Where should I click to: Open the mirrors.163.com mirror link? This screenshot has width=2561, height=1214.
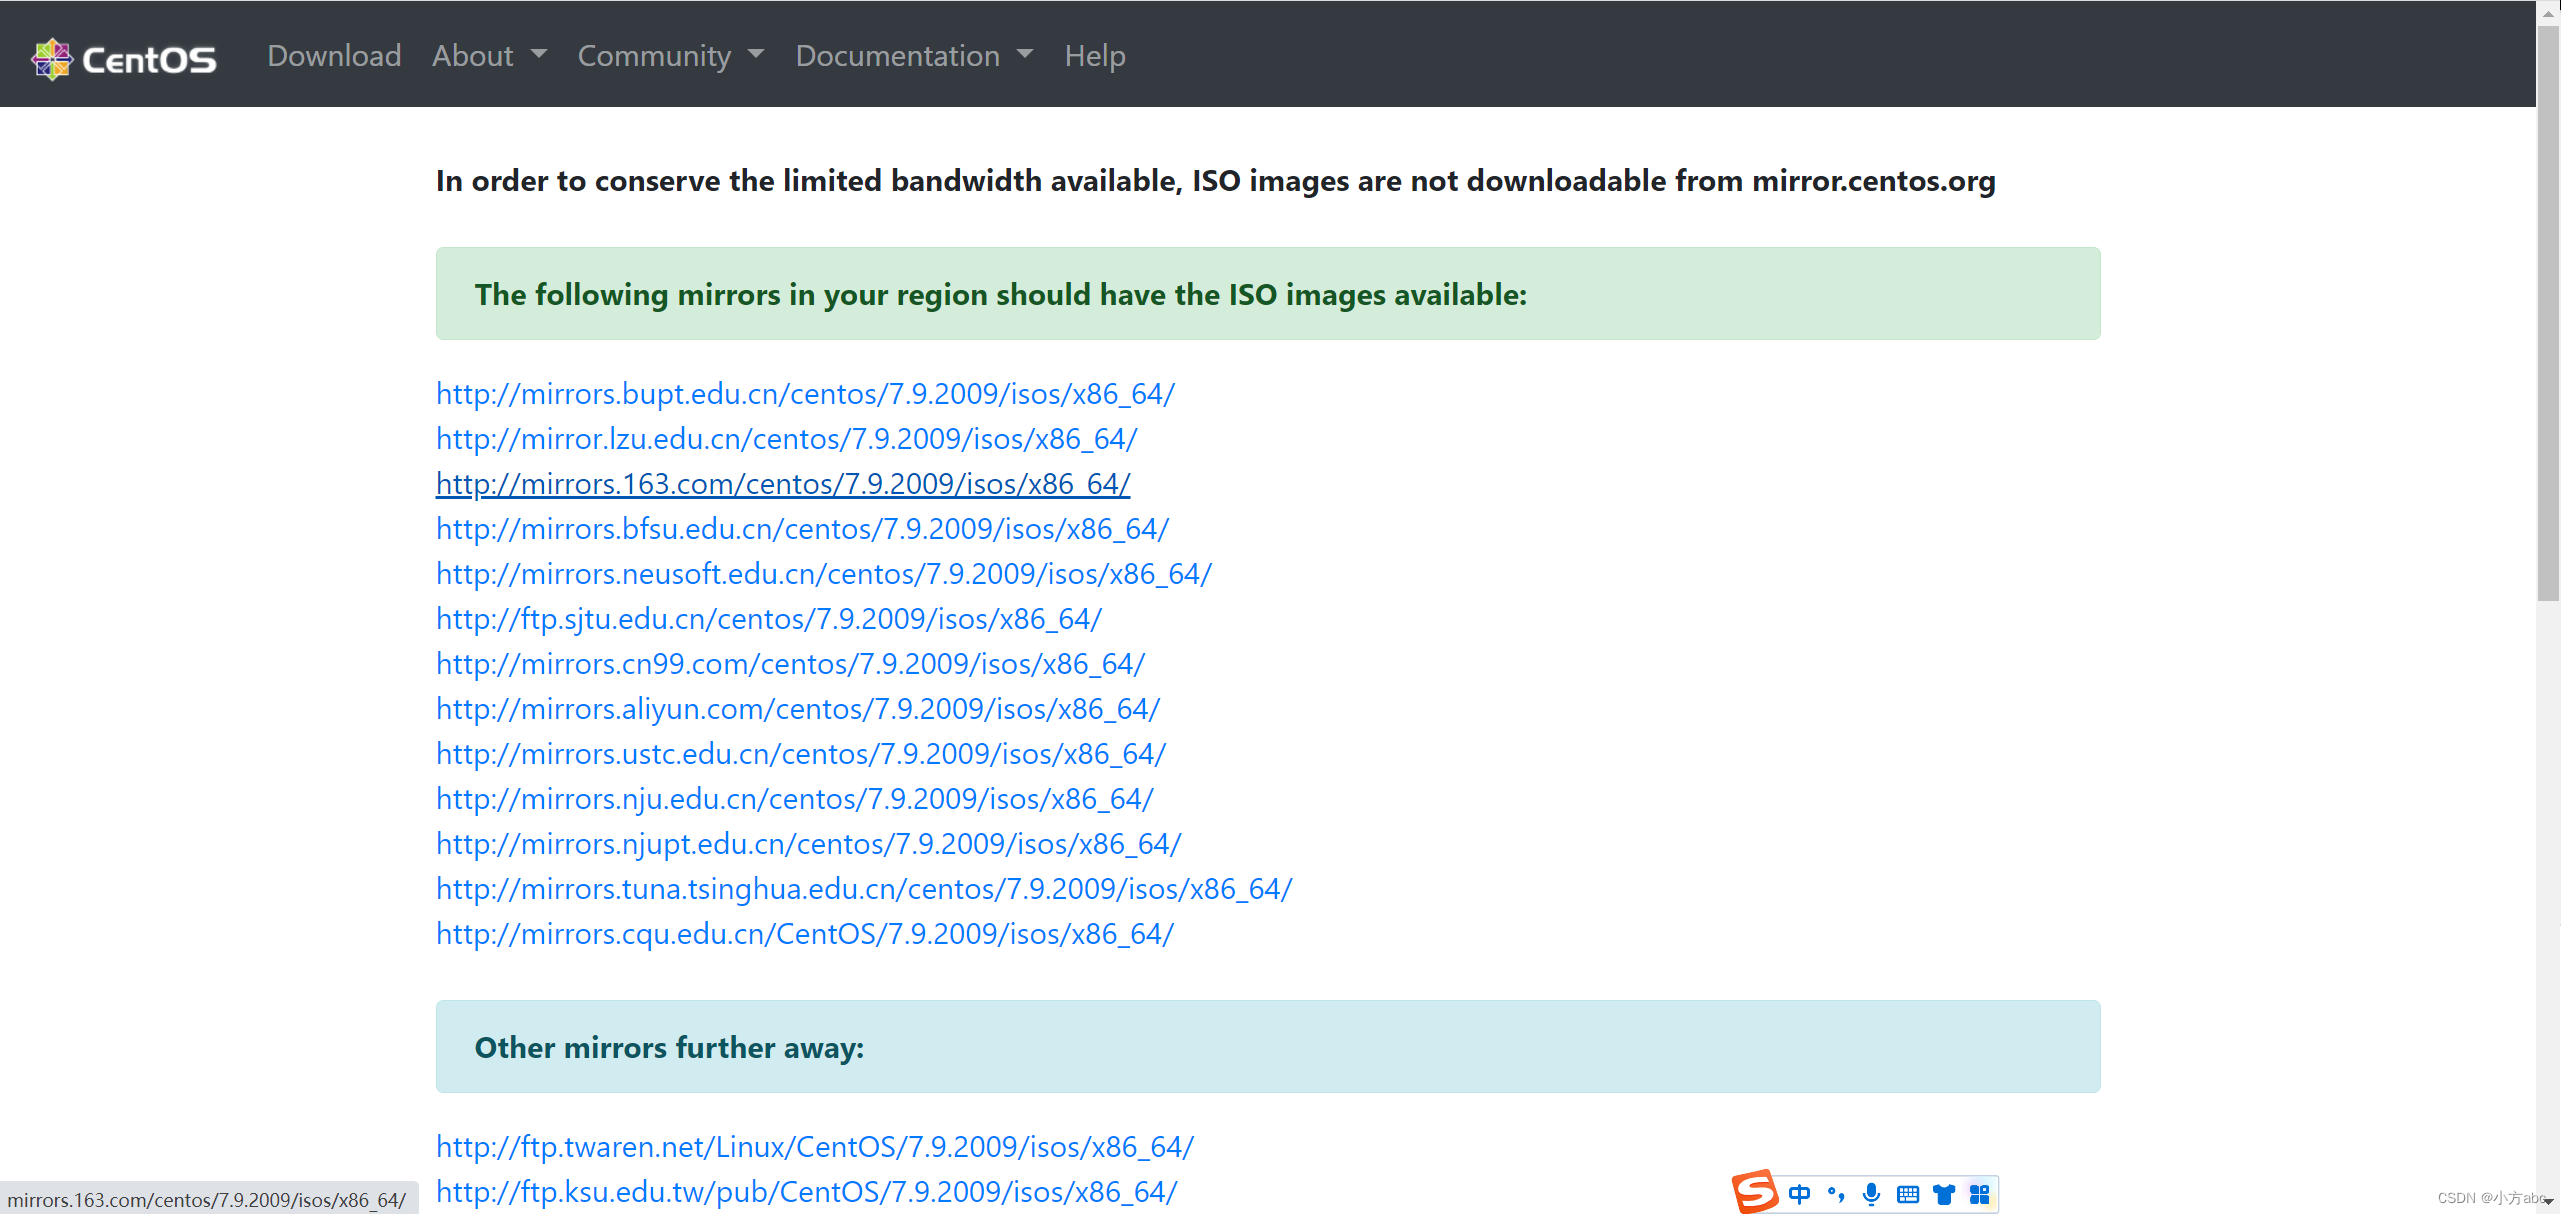783,484
